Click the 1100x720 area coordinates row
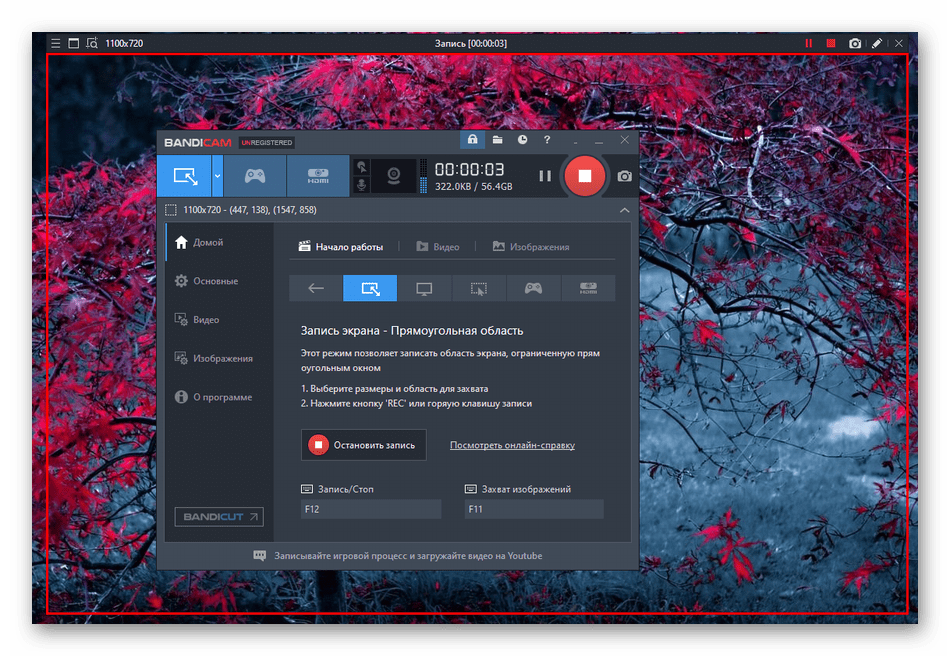 (250, 210)
